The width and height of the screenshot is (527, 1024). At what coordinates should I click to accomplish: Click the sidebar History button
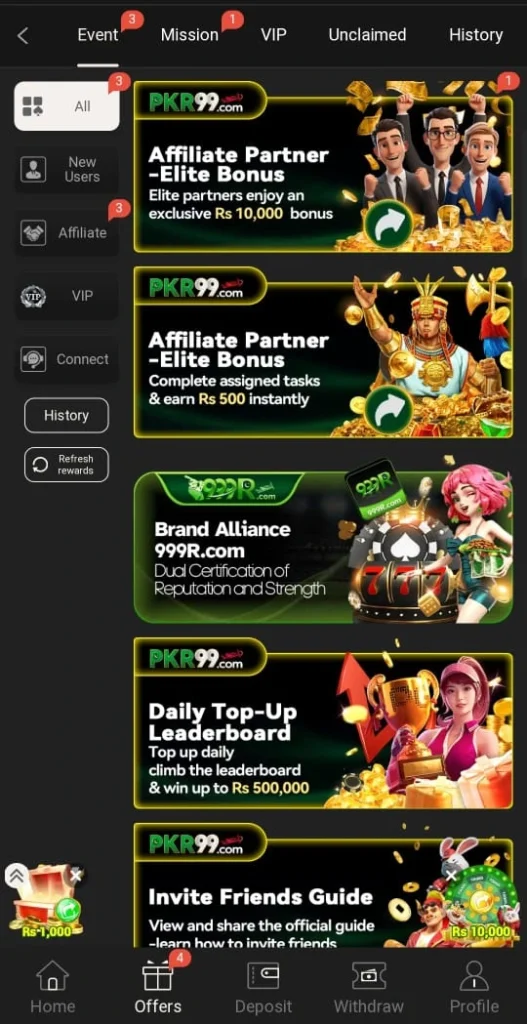point(67,415)
